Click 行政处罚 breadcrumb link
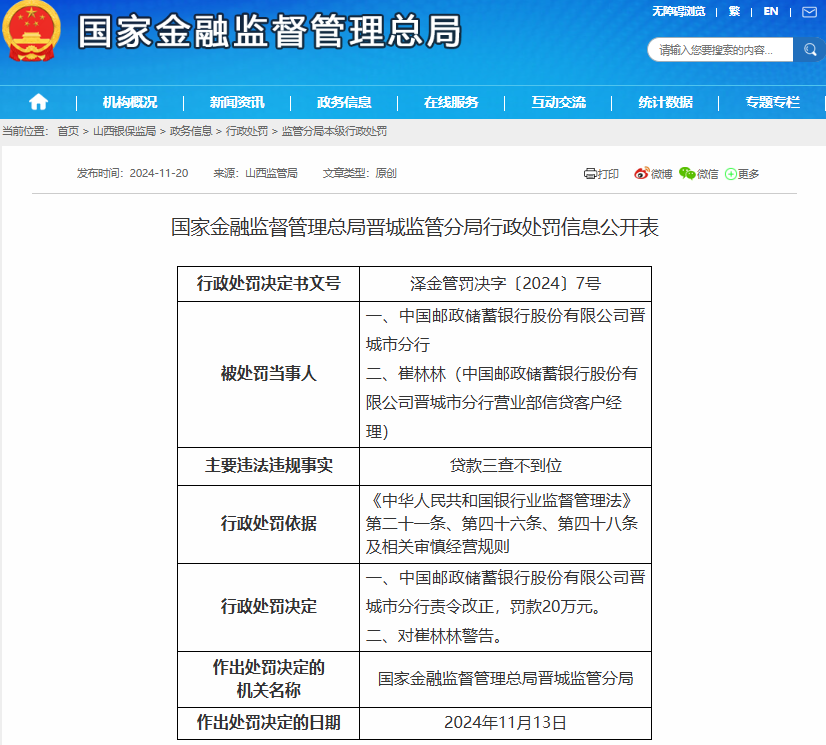This screenshot has height=745, width=826. click(247, 131)
